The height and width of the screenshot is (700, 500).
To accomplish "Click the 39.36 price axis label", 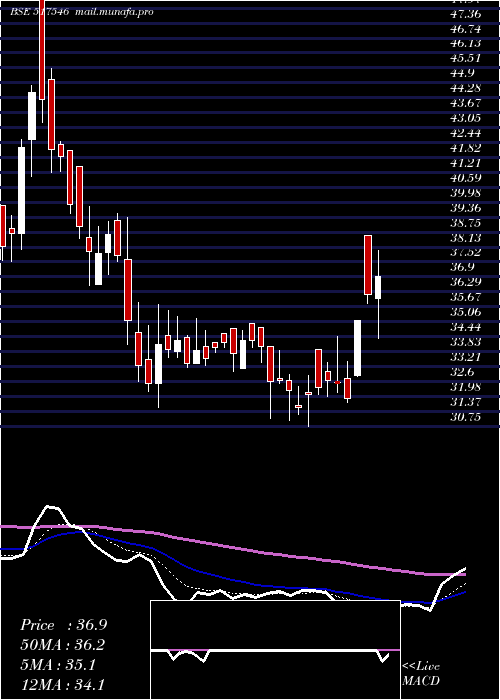I will (x=466, y=208).
